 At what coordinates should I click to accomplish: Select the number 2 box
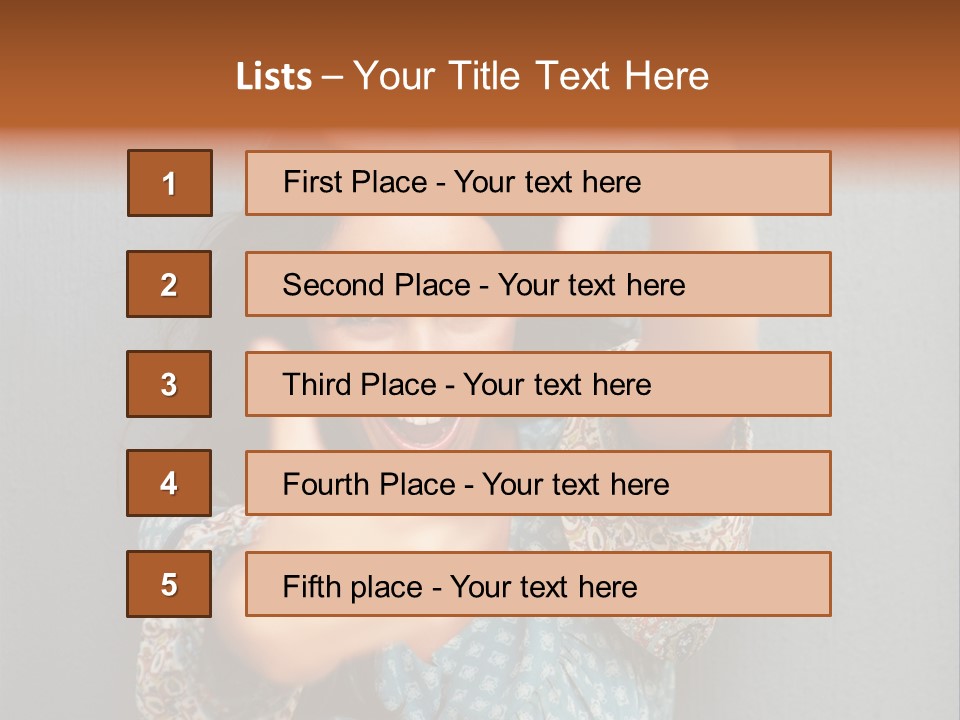click(x=169, y=284)
